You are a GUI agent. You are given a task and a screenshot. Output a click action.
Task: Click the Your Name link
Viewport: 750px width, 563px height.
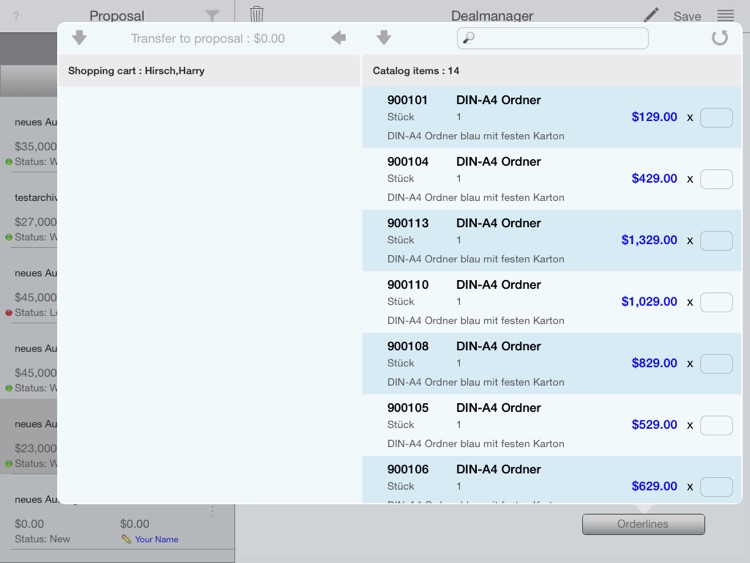click(x=156, y=539)
